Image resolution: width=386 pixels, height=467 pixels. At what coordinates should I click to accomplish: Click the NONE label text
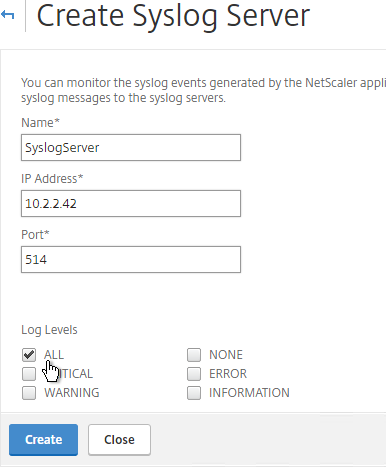pyautogui.click(x=226, y=355)
